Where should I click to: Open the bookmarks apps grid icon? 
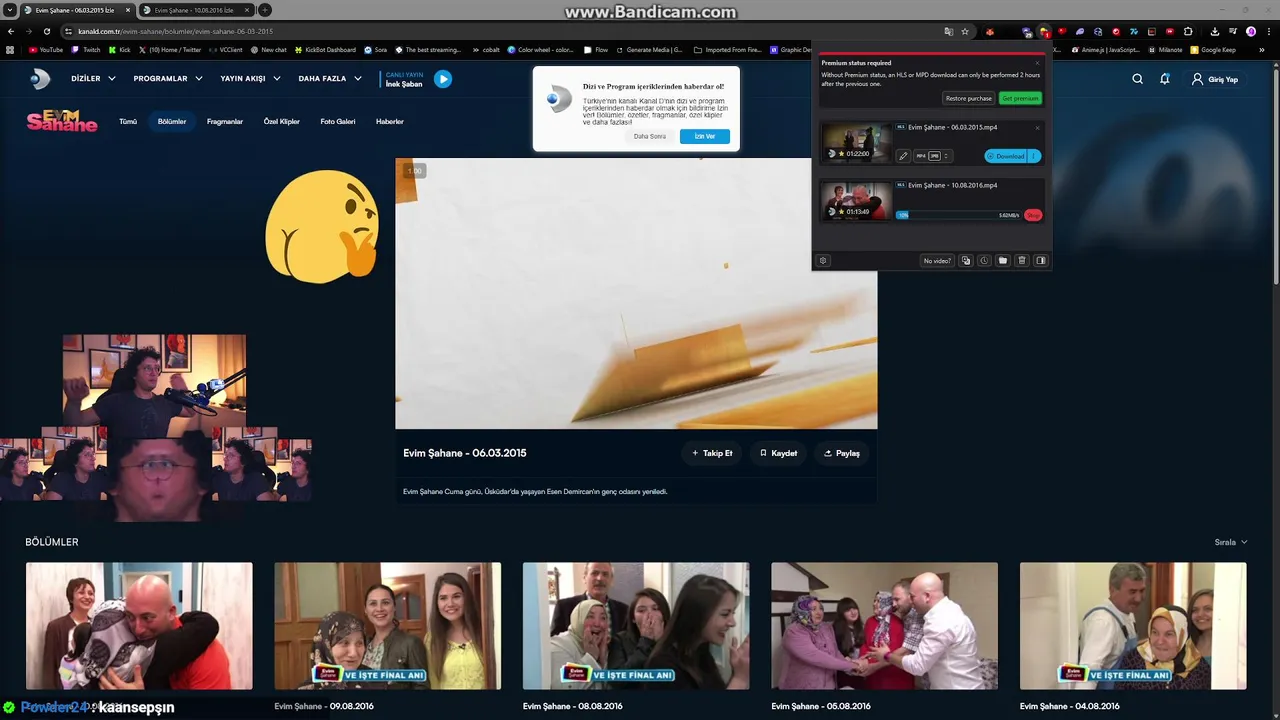tap(11, 49)
